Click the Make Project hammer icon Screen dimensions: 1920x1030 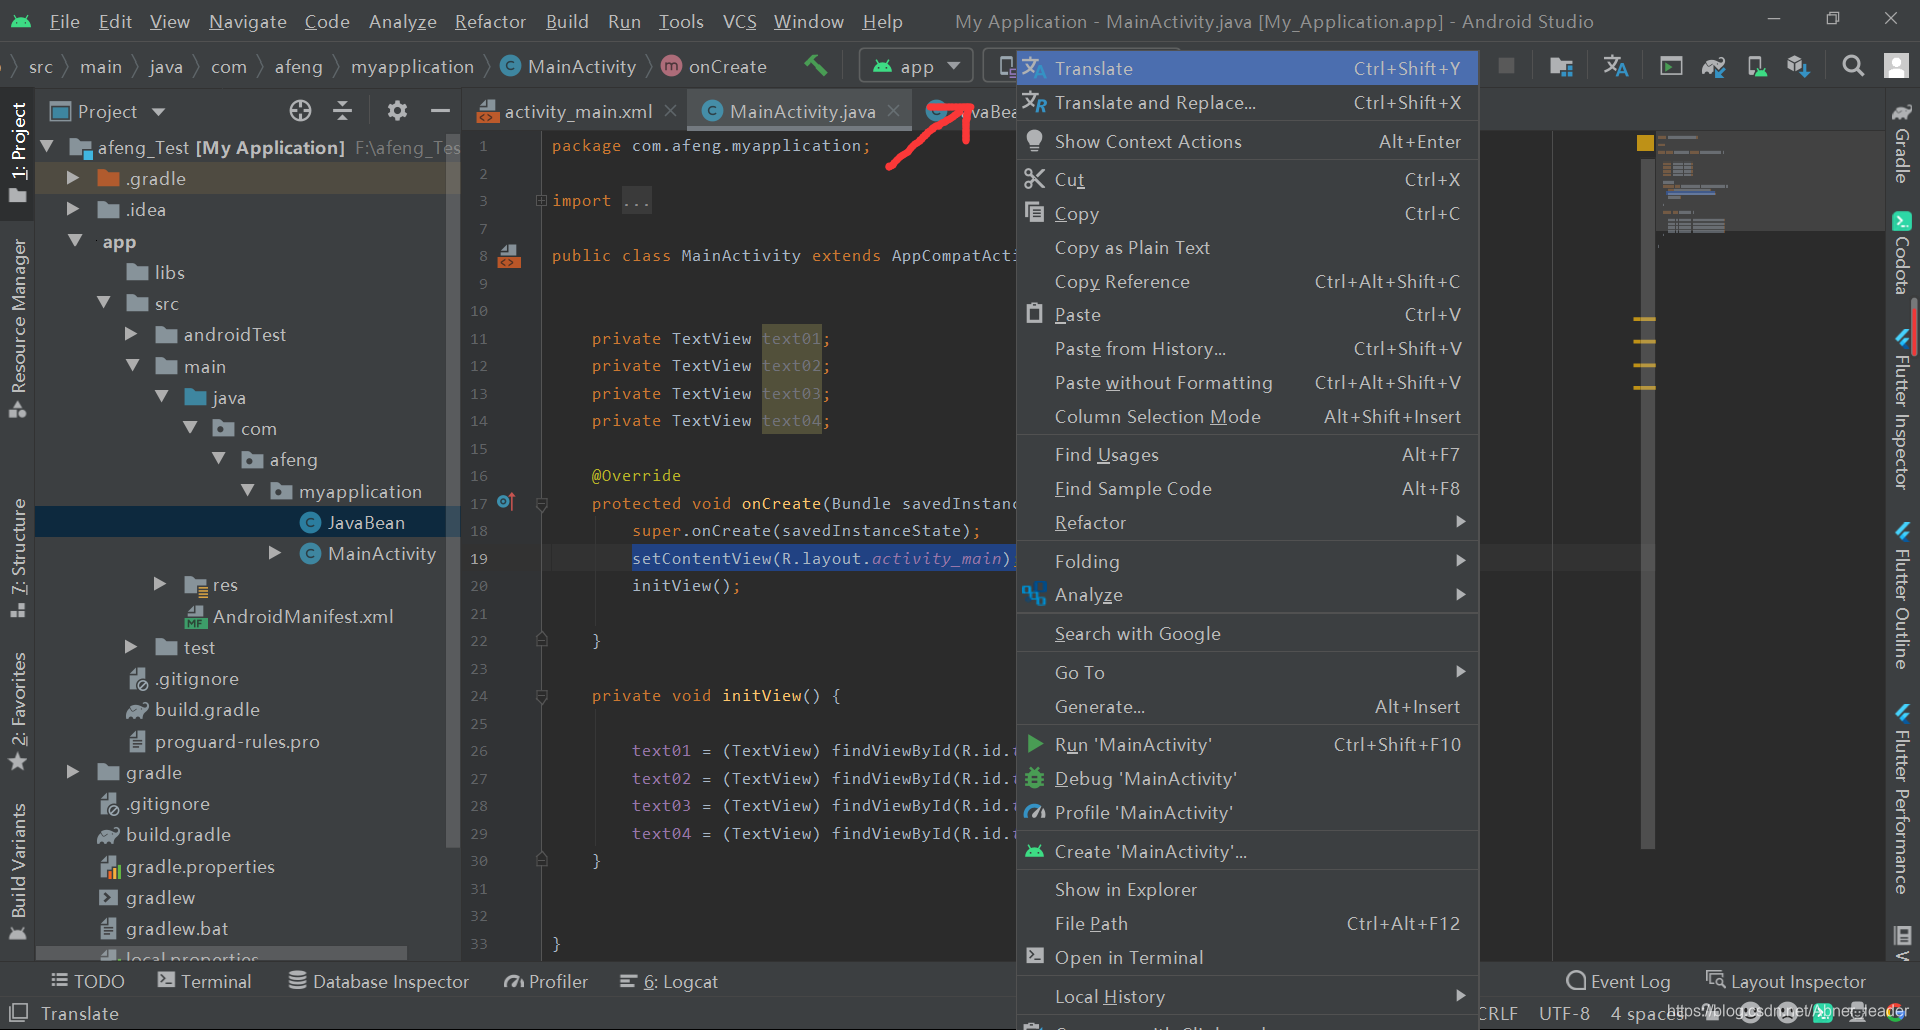point(815,66)
